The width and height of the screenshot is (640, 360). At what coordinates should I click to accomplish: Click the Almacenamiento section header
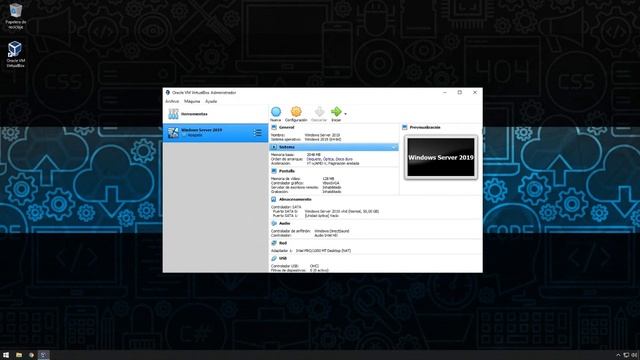(295, 199)
